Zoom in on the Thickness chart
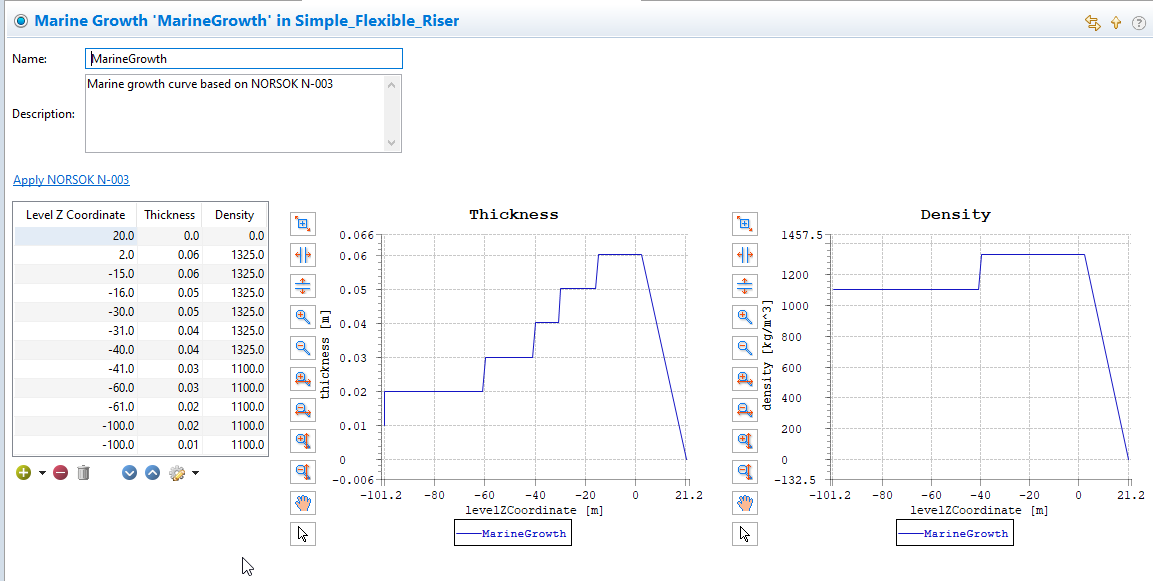The image size is (1153, 581). [302, 317]
